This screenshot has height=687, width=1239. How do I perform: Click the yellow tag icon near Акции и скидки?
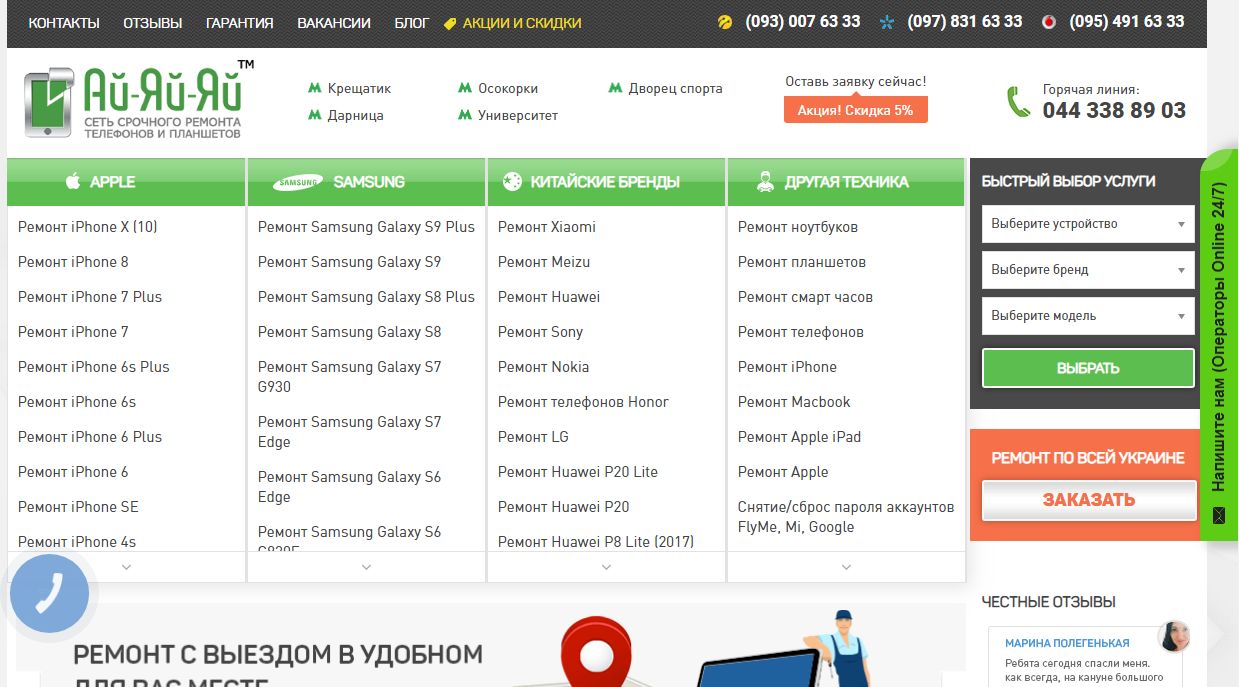point(450,23)
